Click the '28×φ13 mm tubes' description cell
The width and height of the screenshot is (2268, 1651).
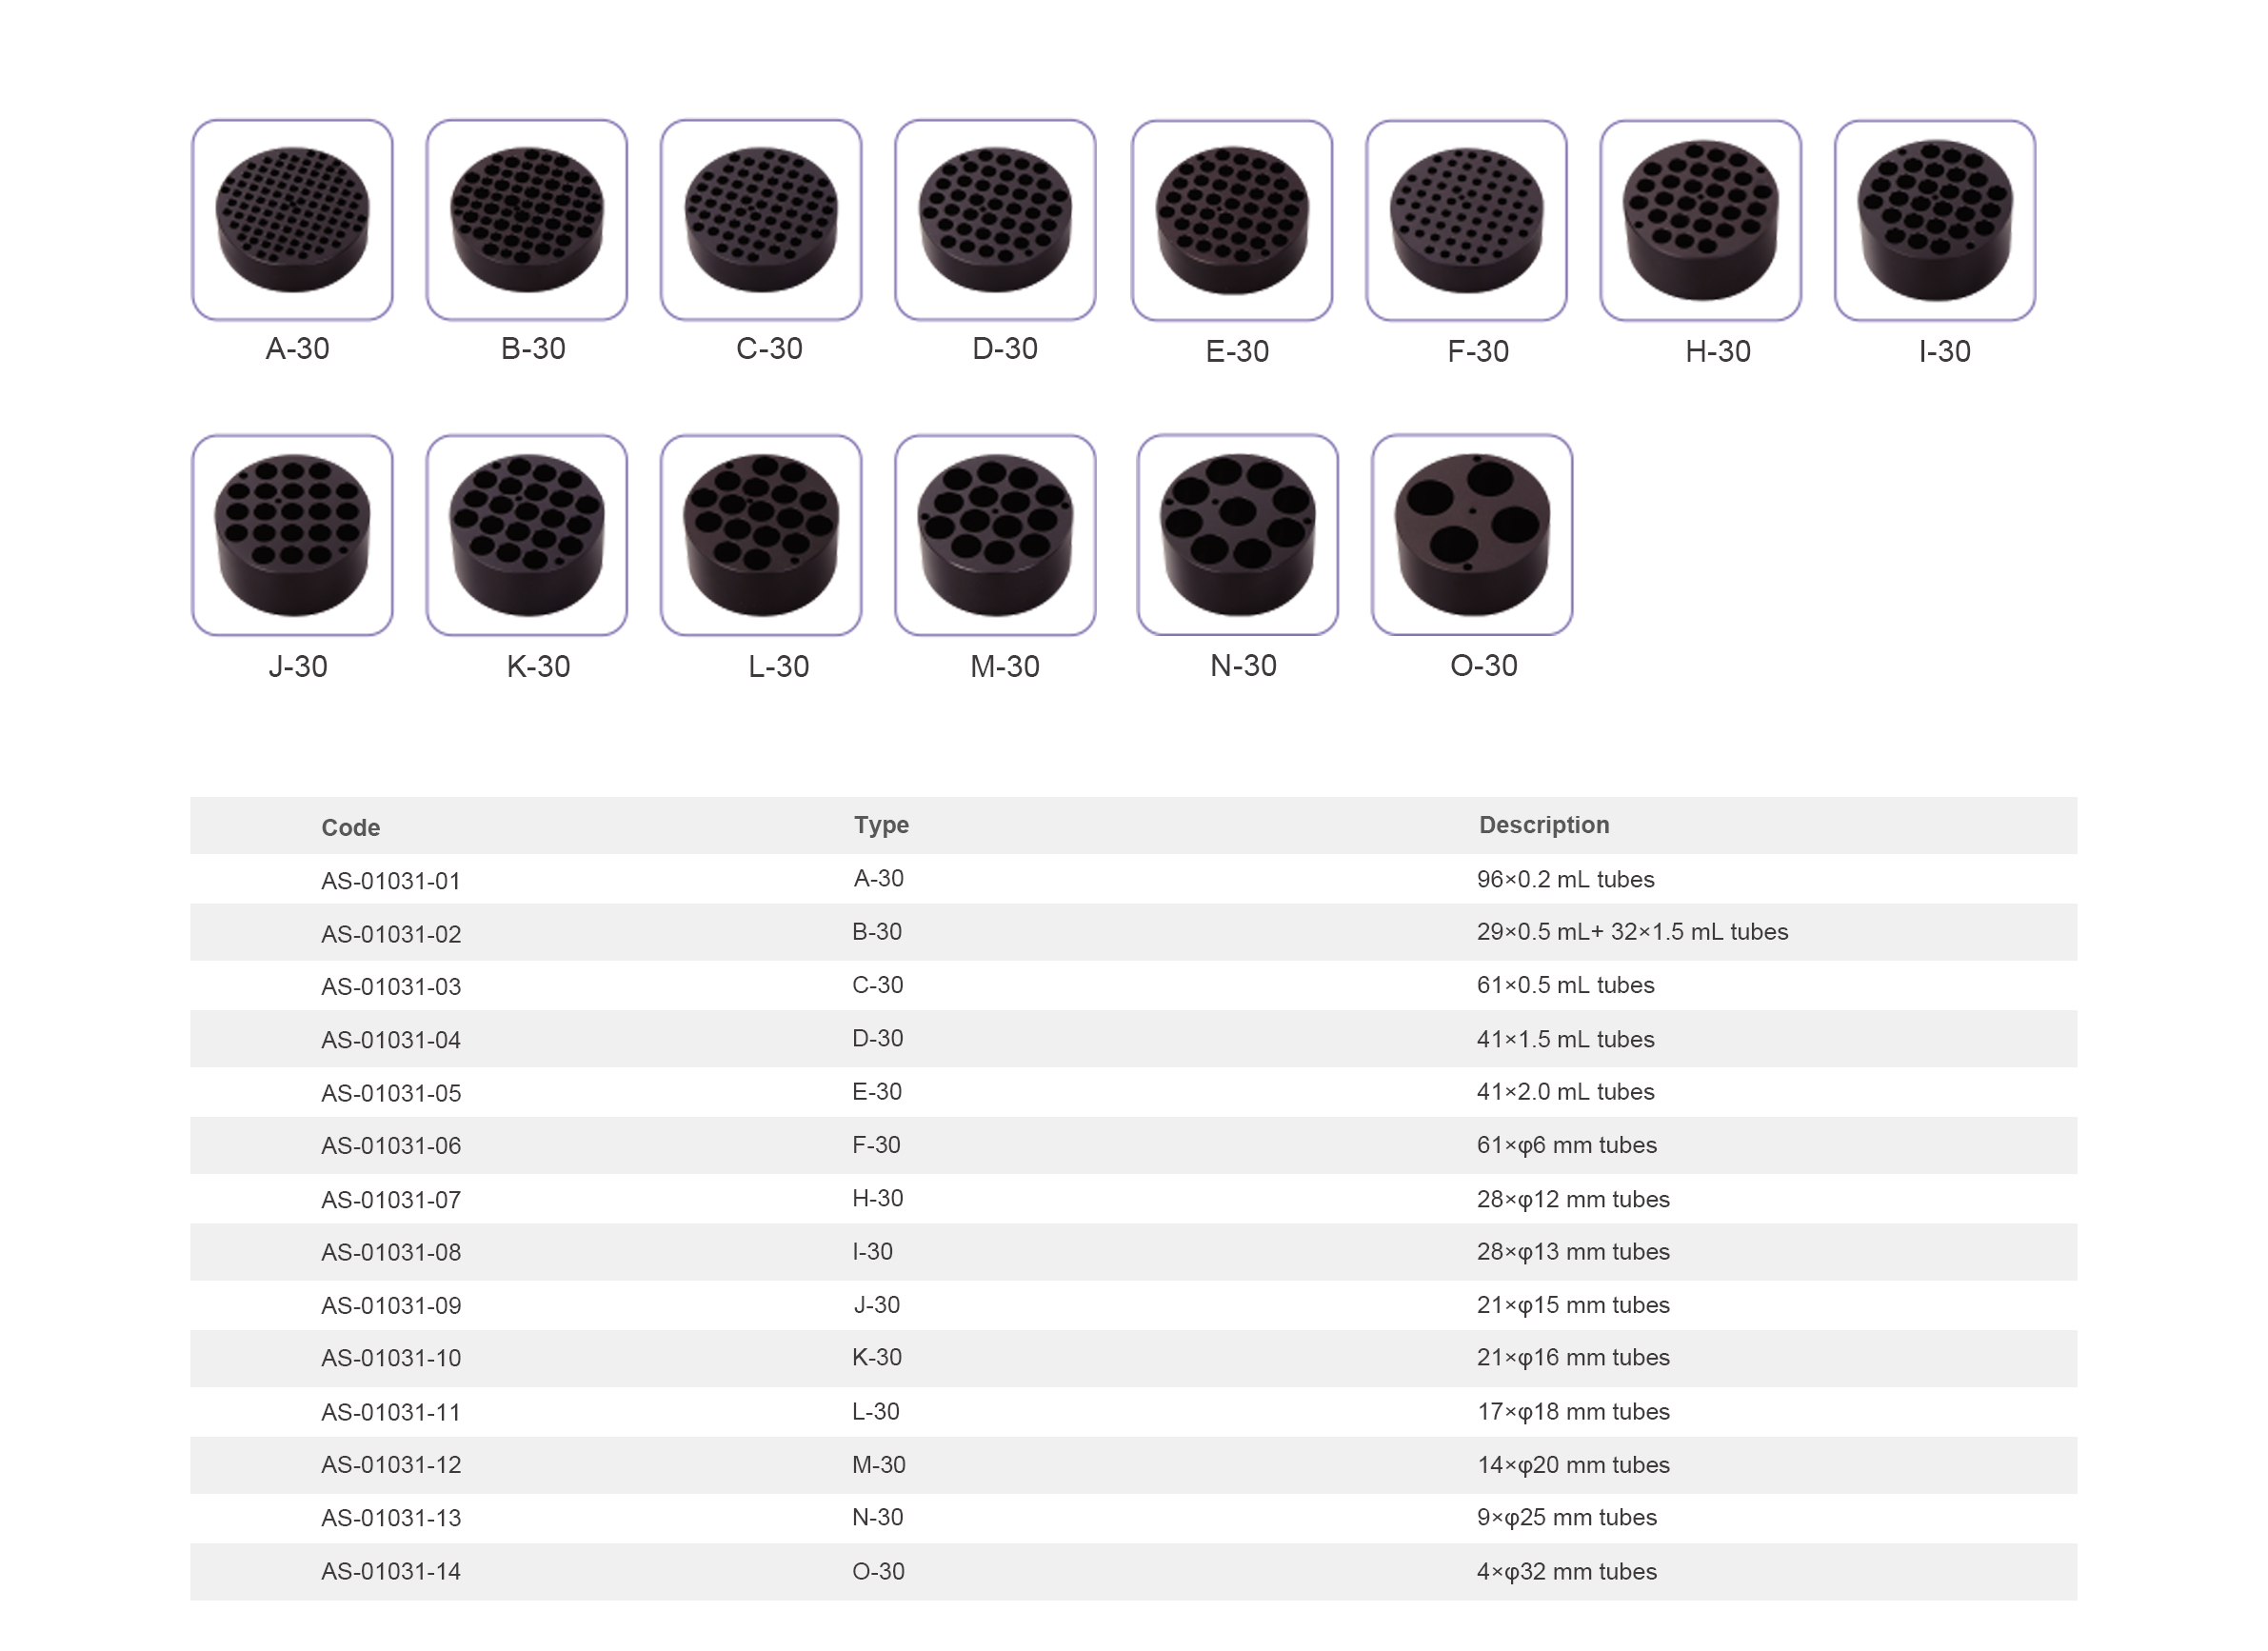[1574, 1252]
